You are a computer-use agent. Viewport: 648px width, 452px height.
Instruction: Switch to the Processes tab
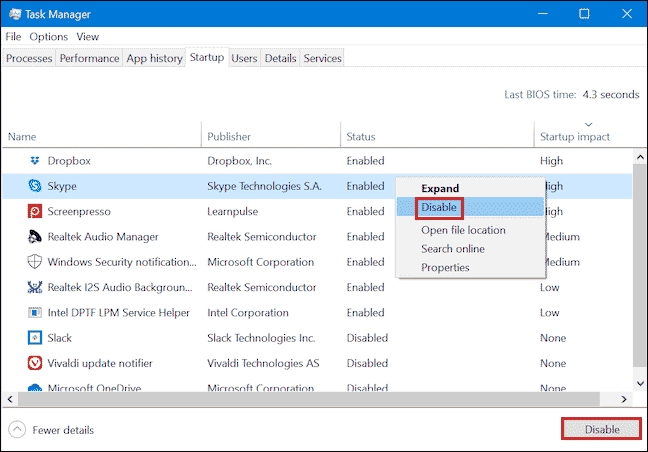pos(29,58)
